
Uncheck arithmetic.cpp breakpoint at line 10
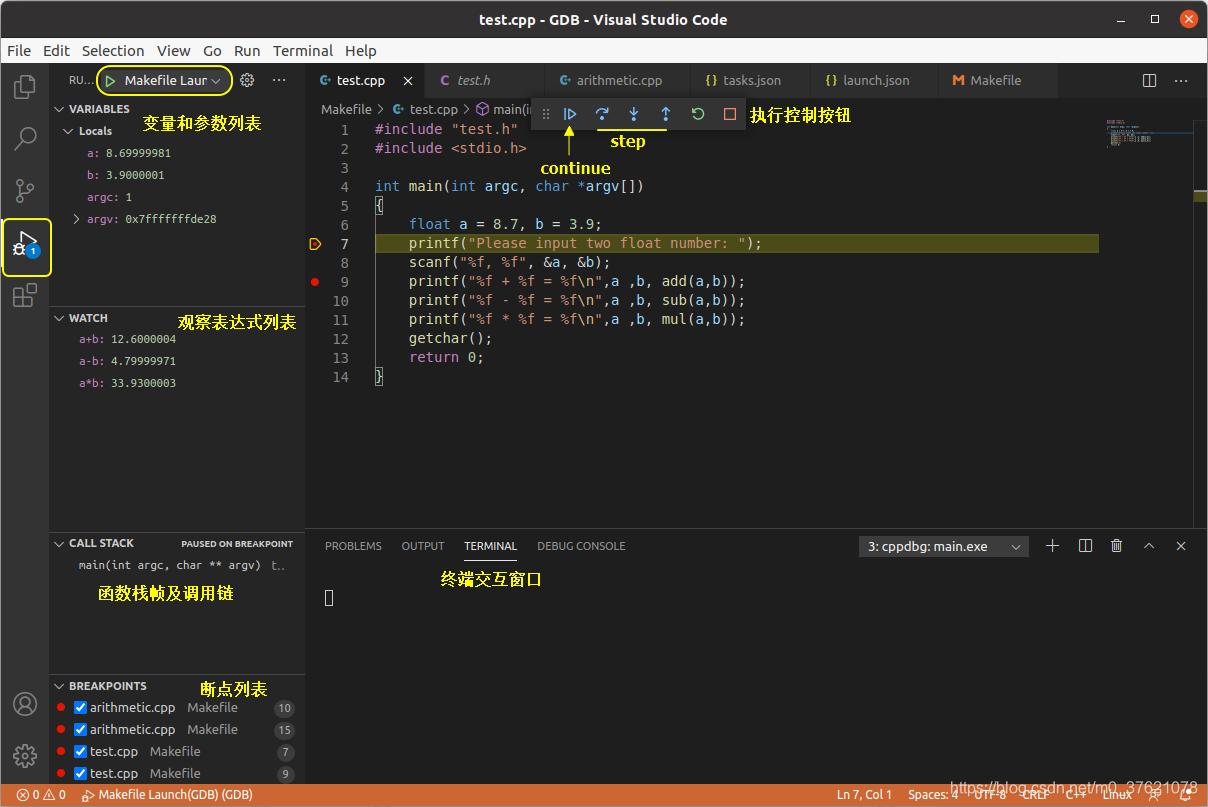click(81, 708)
